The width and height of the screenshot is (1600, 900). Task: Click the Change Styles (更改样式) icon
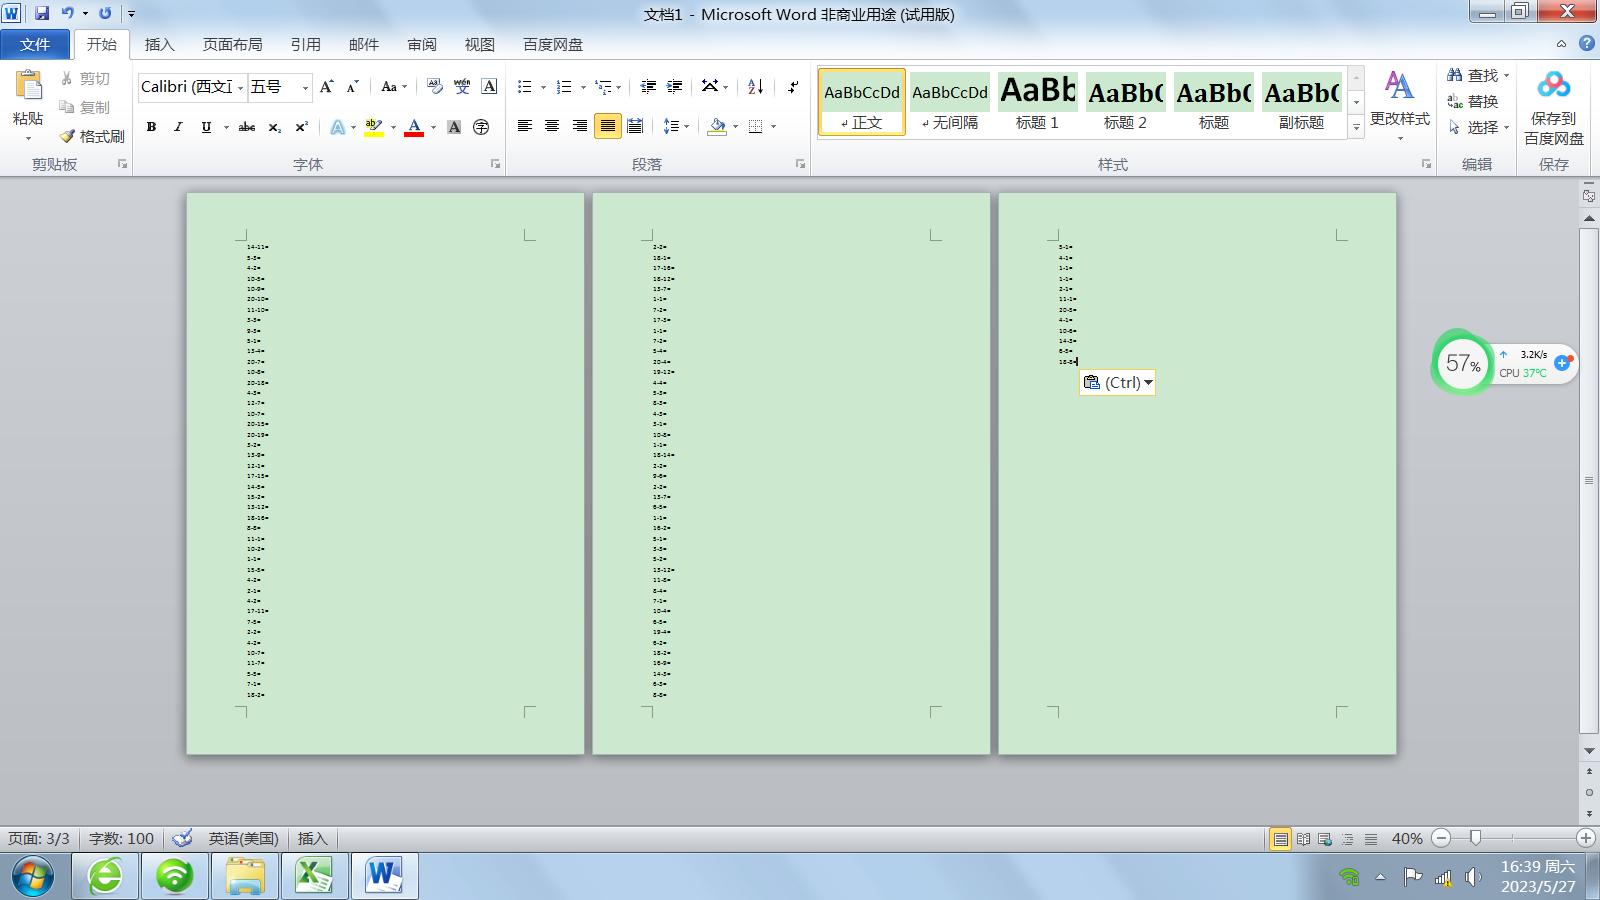(x=1399, y=88)
